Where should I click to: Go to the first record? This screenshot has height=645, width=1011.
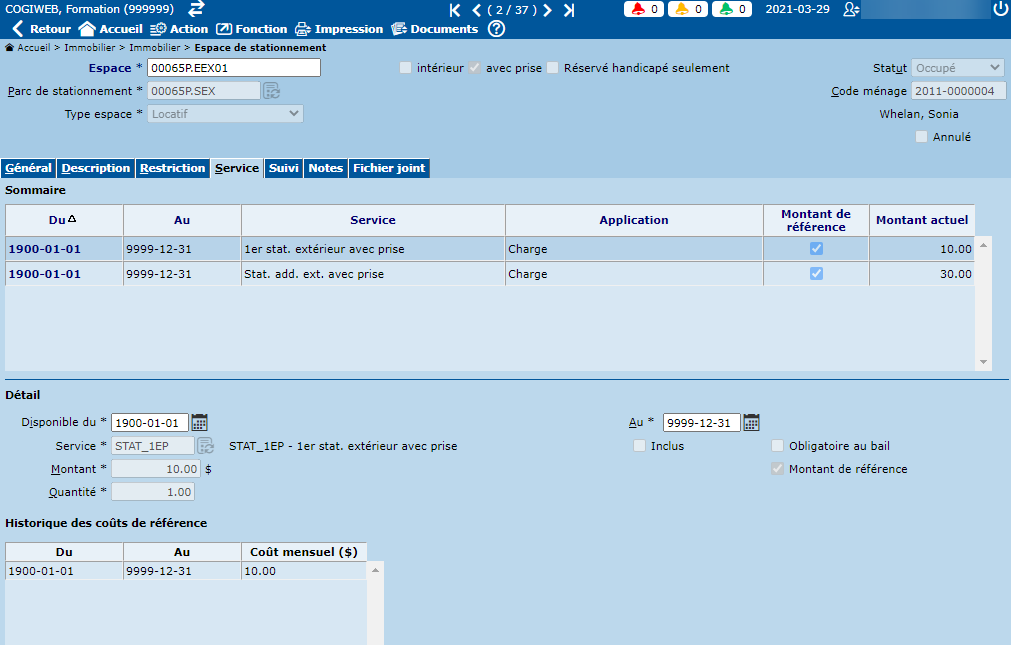pyautogui.click(x=455, y=10)
